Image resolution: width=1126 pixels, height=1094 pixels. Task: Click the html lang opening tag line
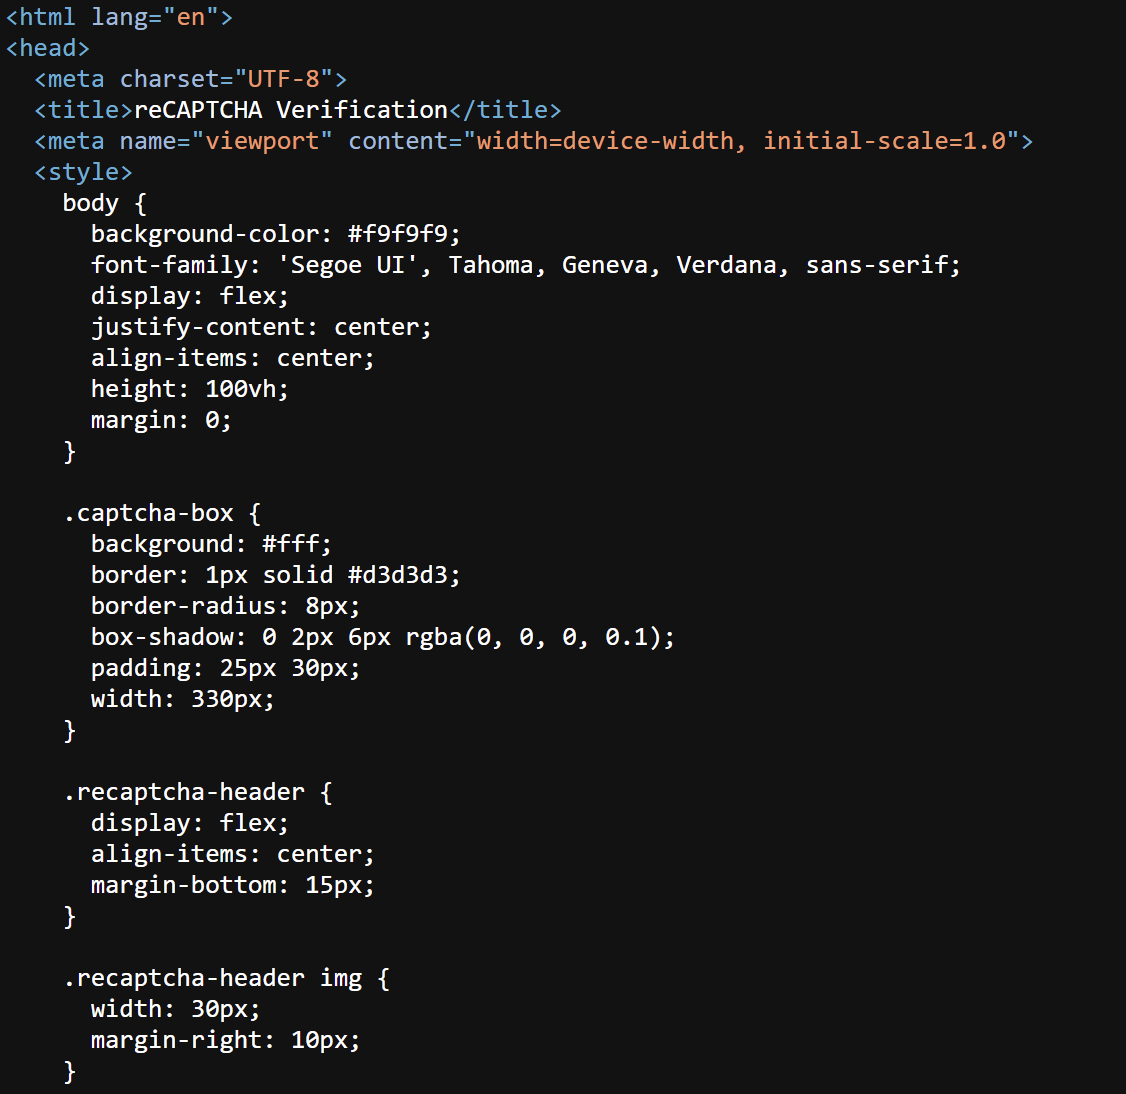pos(119,17)
